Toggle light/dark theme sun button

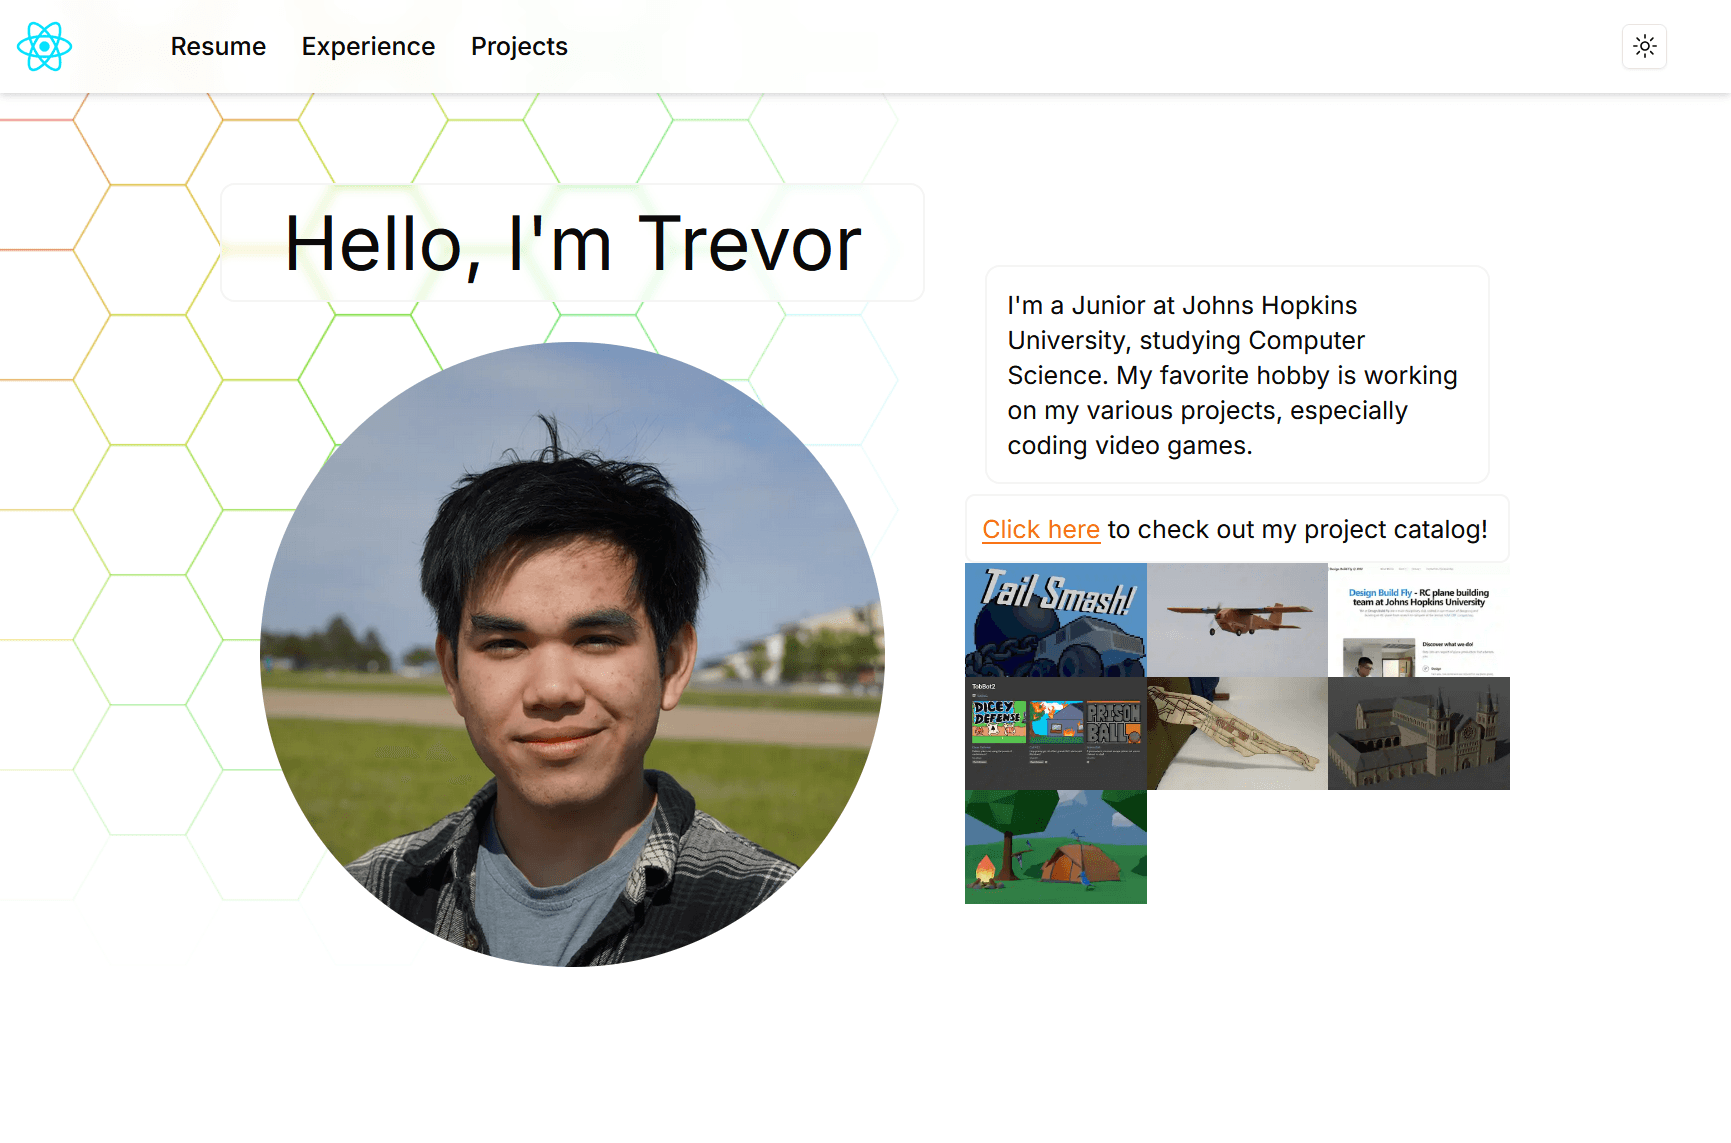1644,46
